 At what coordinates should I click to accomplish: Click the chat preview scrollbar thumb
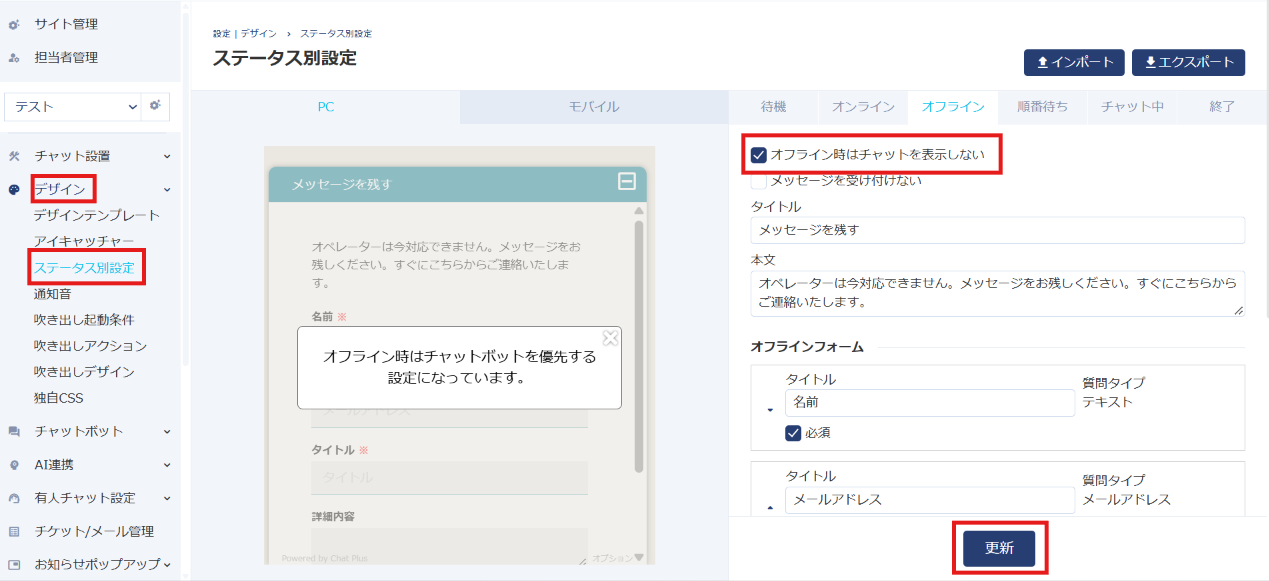pos(639,346)
